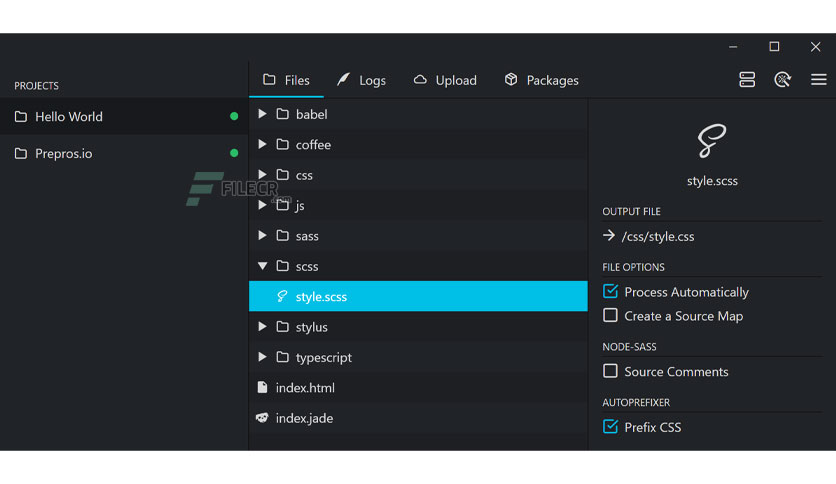Click the large Sass logo in details panel
This screenshot has width=836, height=484.
coord(712,141)
